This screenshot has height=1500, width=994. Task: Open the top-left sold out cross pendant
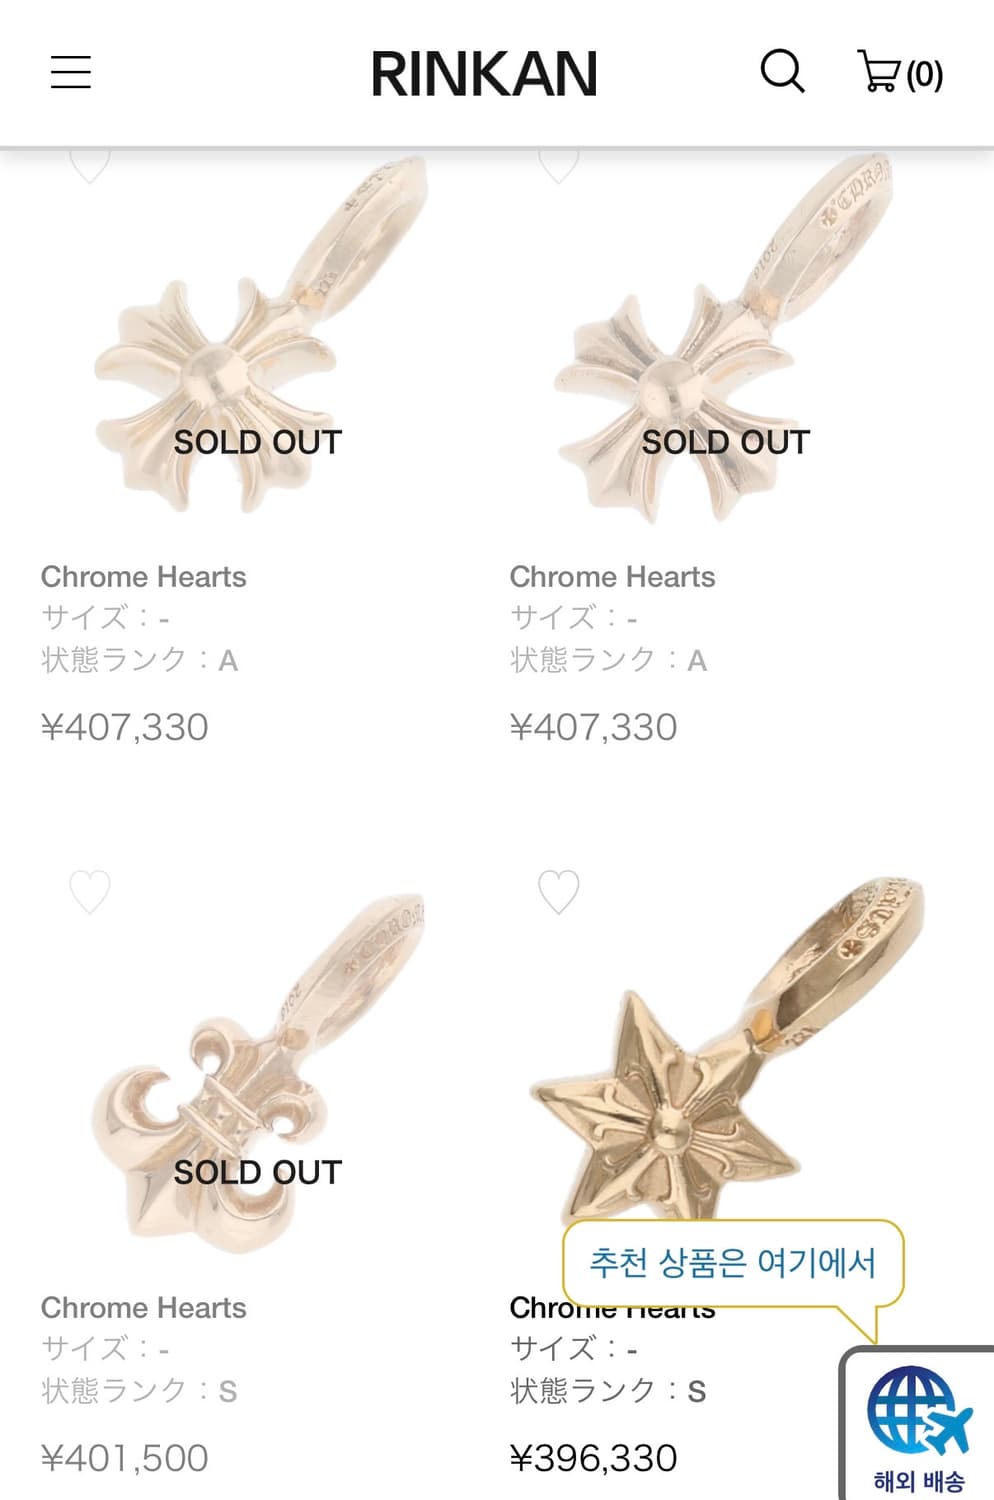tap(257, 340)
